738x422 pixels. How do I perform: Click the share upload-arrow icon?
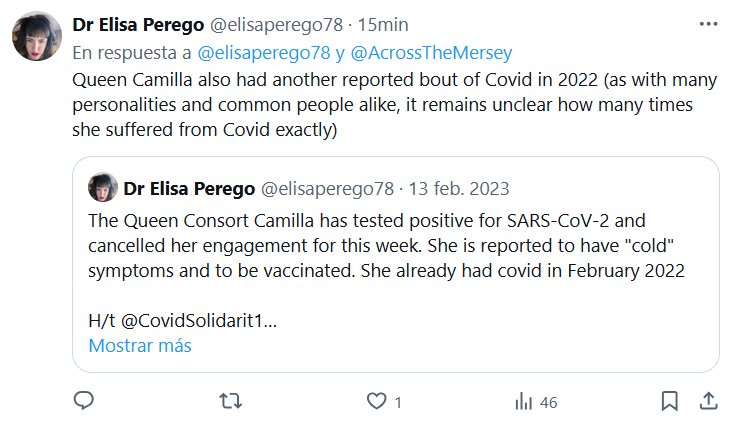tap(707, 401)
